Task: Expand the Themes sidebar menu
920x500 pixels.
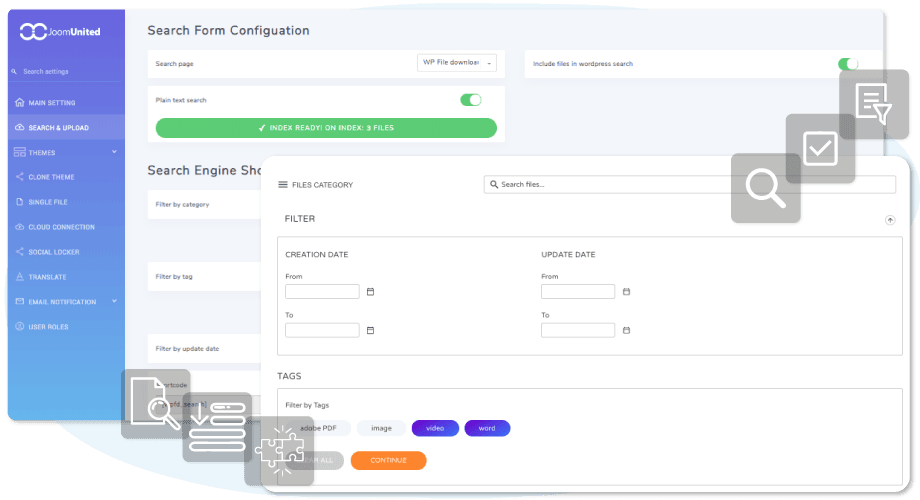Action: pos(114,153)
